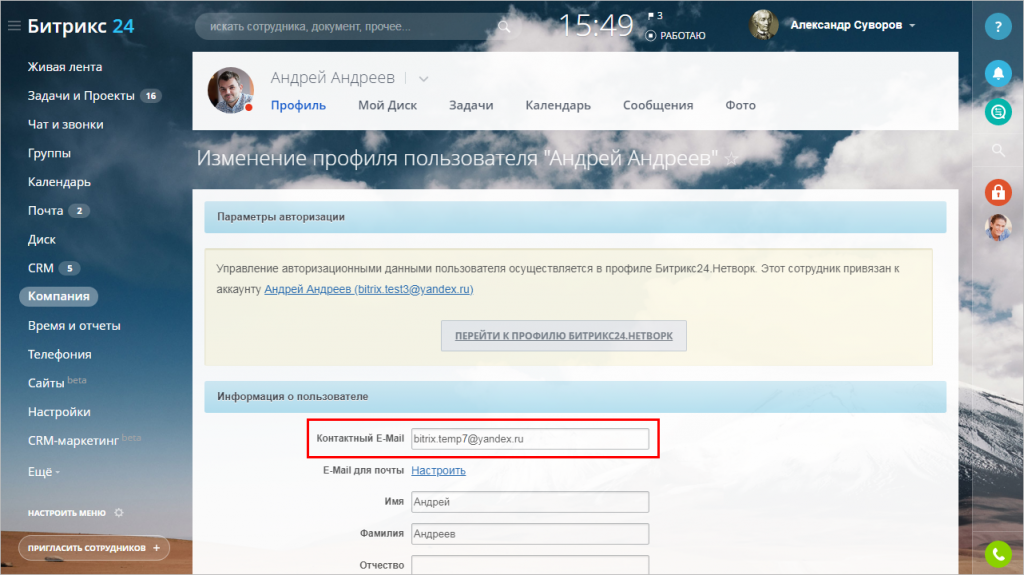The image size is (1024, 575).
Task: Click the search magnifier in top search bar
Action: point(504,27)
